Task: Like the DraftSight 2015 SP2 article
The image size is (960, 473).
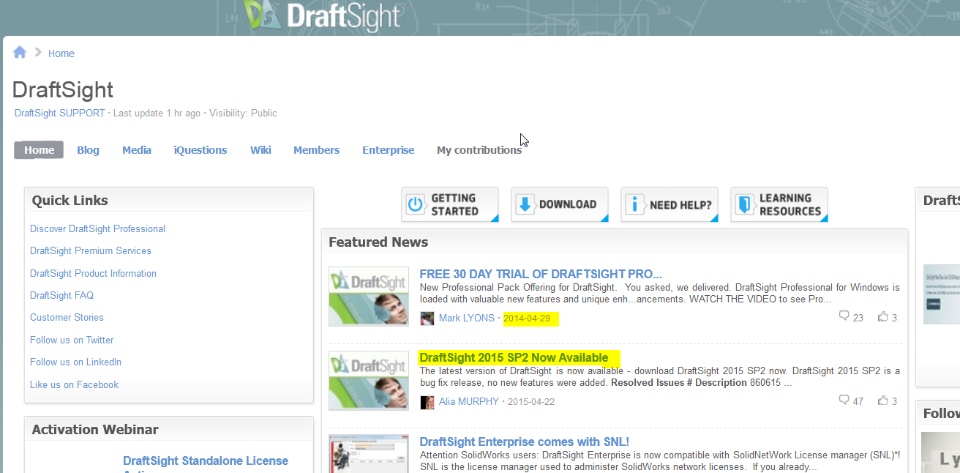Action: click(x=883, y=400)
